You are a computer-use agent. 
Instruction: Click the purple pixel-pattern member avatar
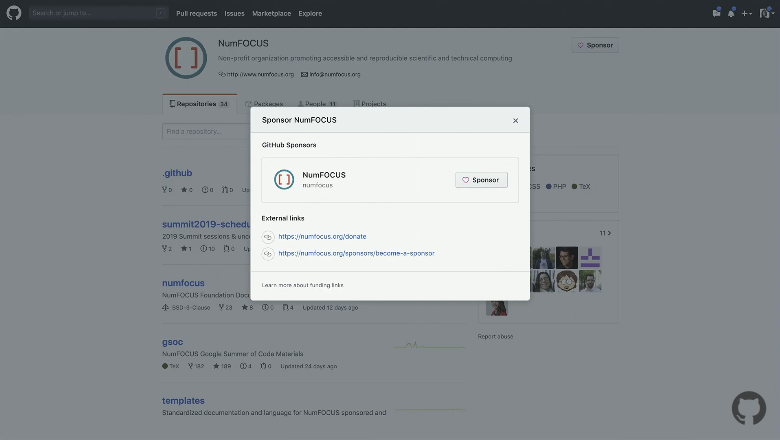(590, 258)
